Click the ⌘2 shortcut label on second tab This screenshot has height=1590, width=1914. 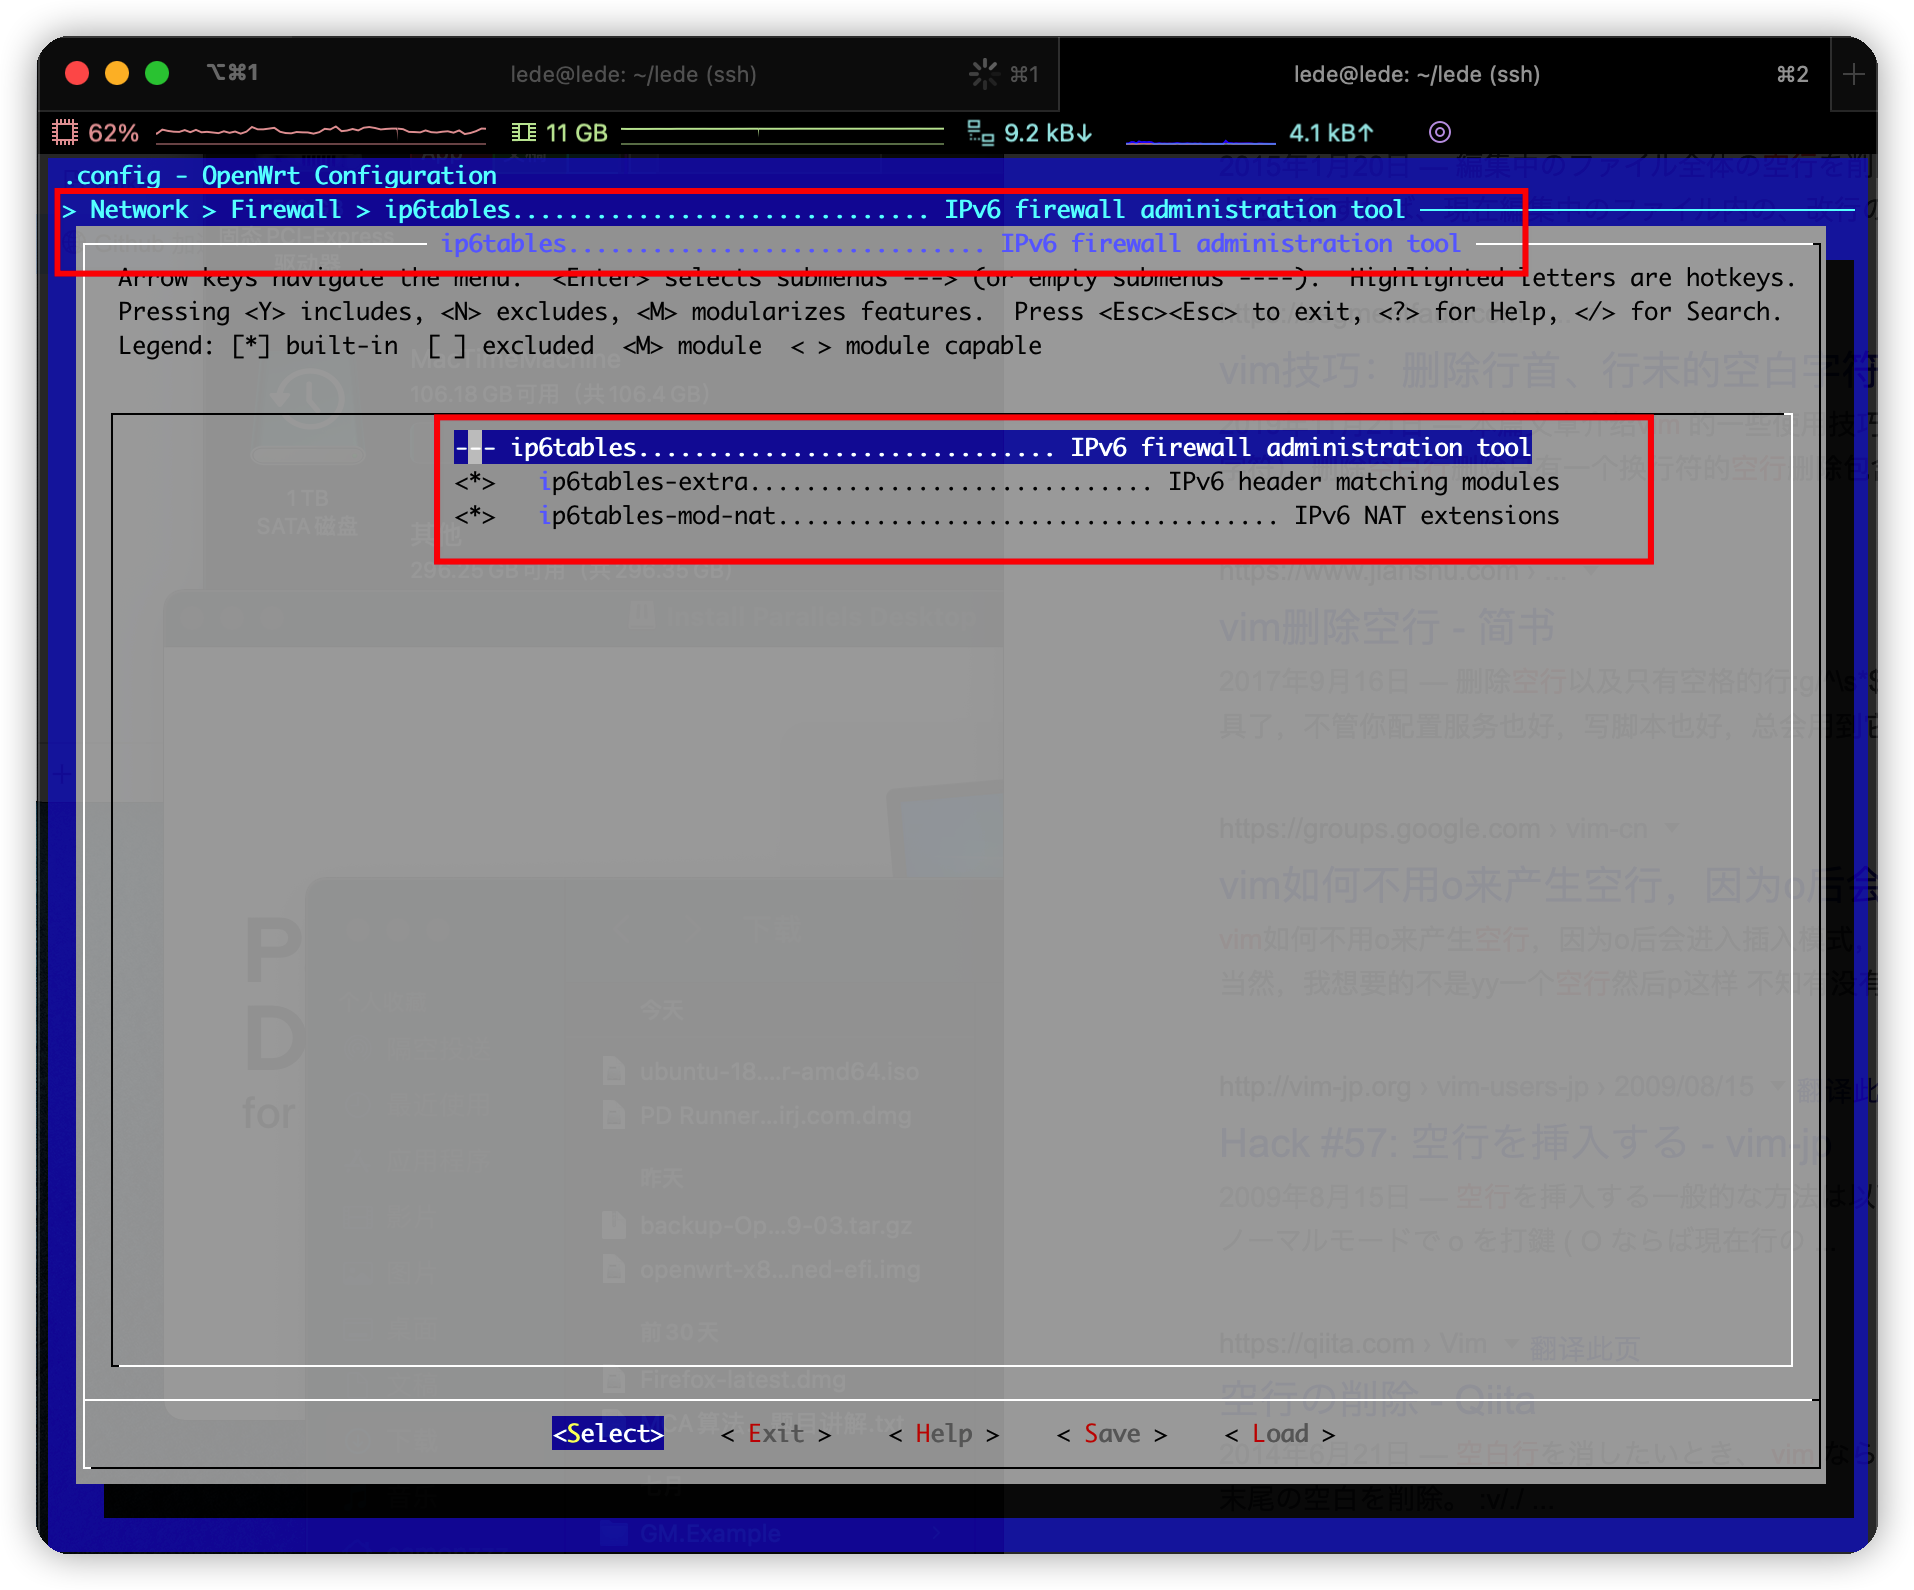coord(1793,74)
